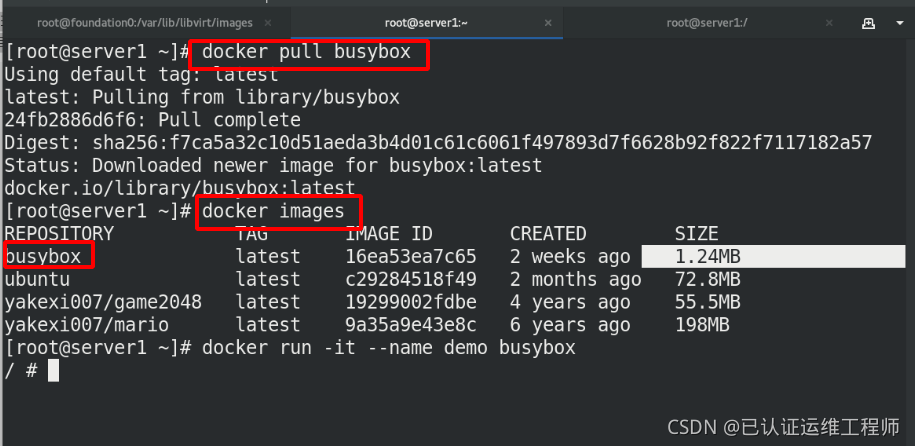915x446 pixels.
Task: Click '6 years ago' created value
Action: [570, 325]
